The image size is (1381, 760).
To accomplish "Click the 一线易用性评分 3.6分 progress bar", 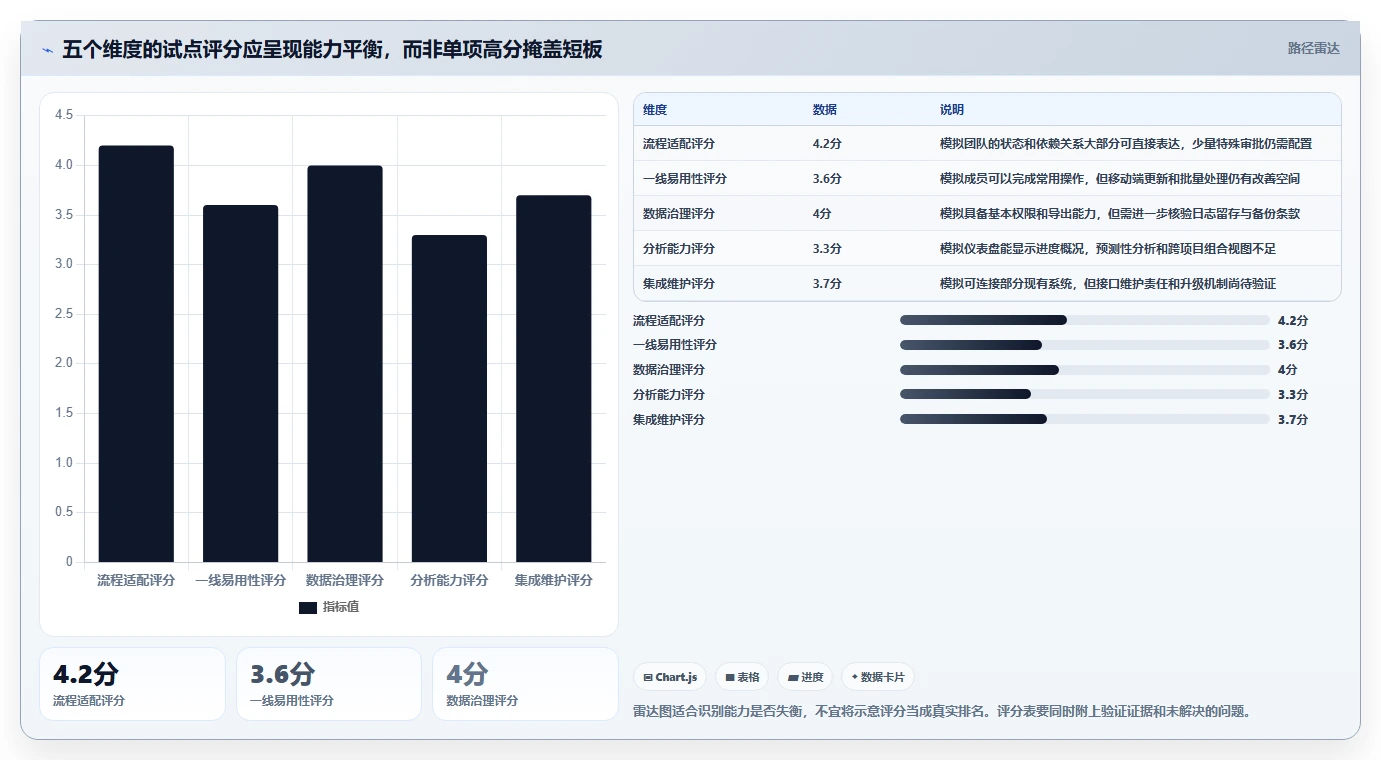I will click(1084, 345).
